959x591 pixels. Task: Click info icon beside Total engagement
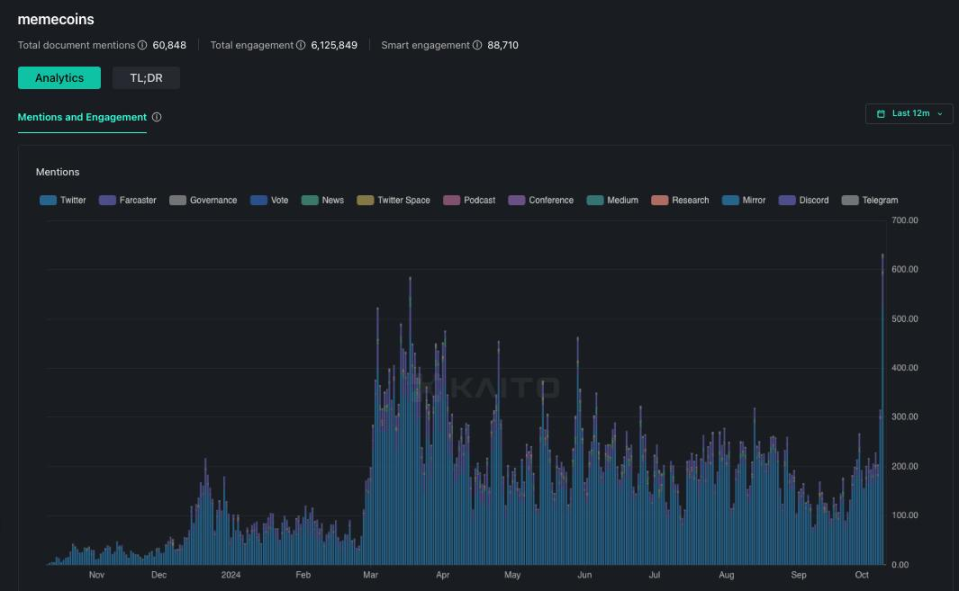click(301, 45)
